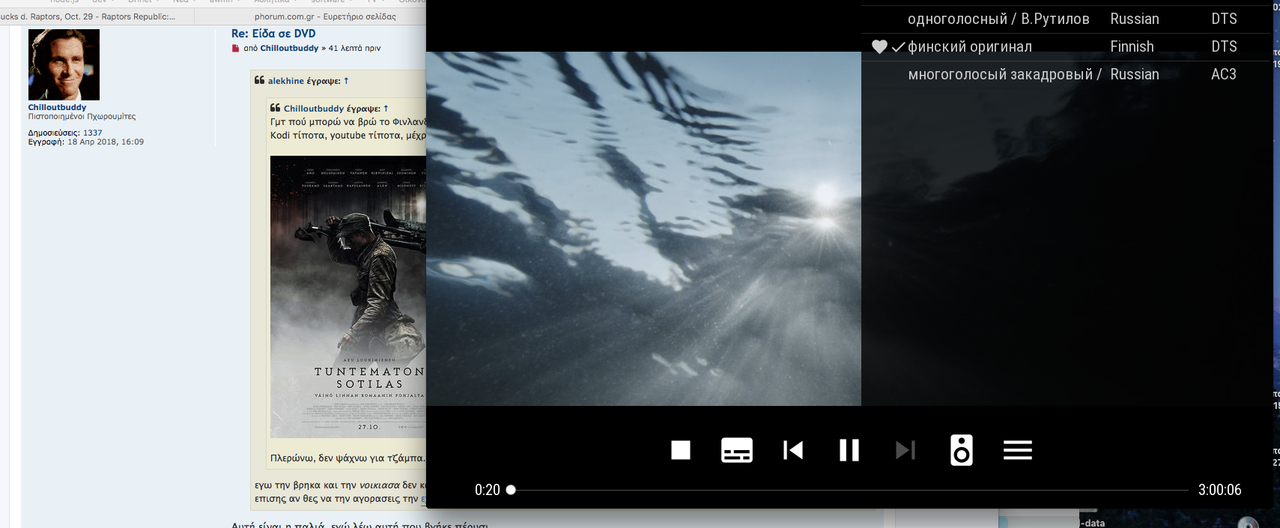Switch to the Raptors Republic browser tab
1280x528 pixels.
coord(95,17)
